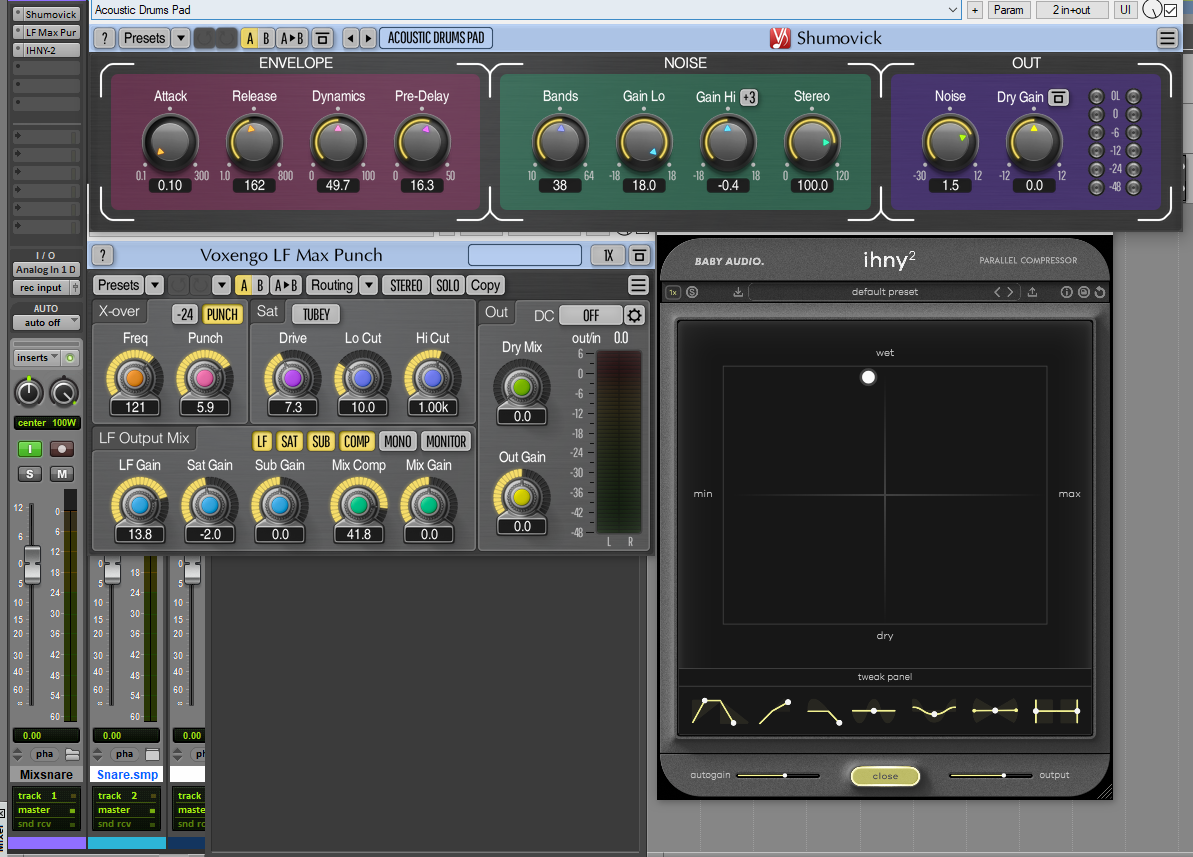Click the X-over section tab
Image resolution: width=1193 pixels, height=857 pixels.
(x=119, y=311)
